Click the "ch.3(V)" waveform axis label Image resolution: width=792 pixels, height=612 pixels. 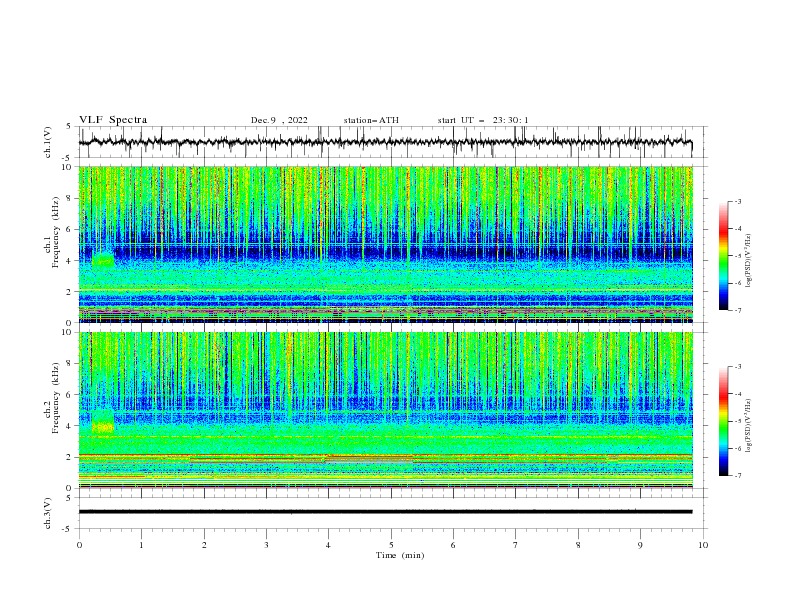(48, 513)
